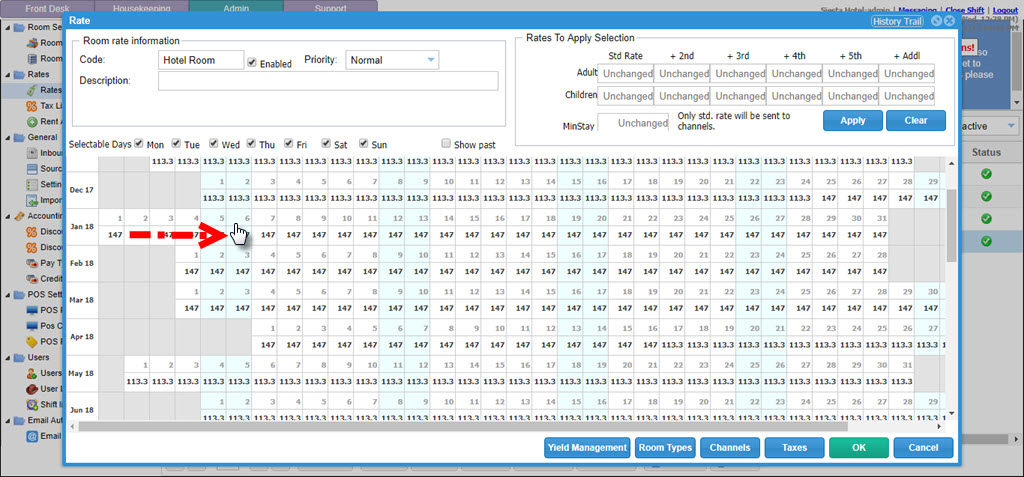Click the POS Sett… folder icon
This screenshot has width=1024, height=477.
coord(19,294)
